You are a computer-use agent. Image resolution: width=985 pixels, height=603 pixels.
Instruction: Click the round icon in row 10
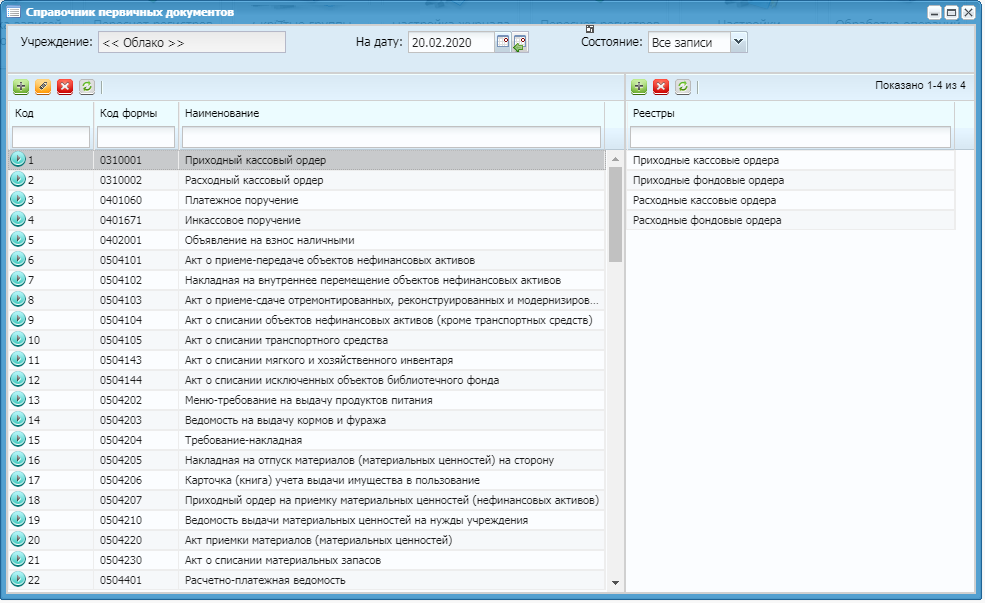click(x=18, y=340)
